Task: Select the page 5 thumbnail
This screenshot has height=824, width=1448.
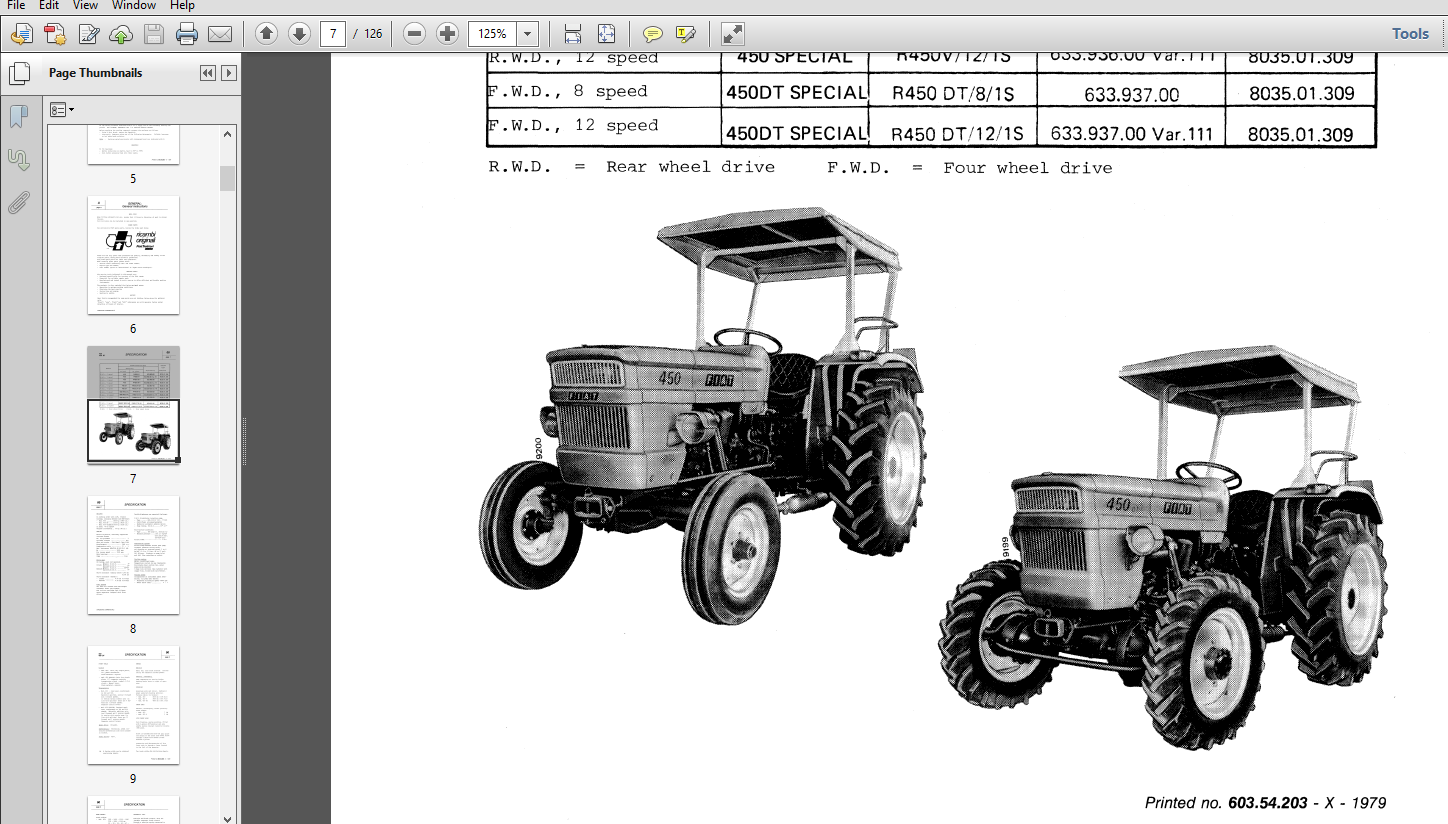Action: (x=133, y=146)
